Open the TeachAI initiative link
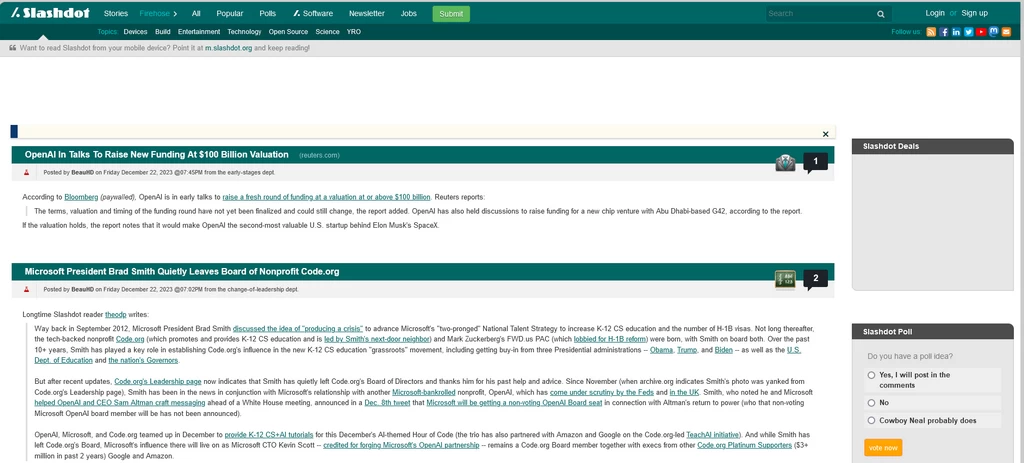Viewport: 1024px width, 463px height. point(713,434)
